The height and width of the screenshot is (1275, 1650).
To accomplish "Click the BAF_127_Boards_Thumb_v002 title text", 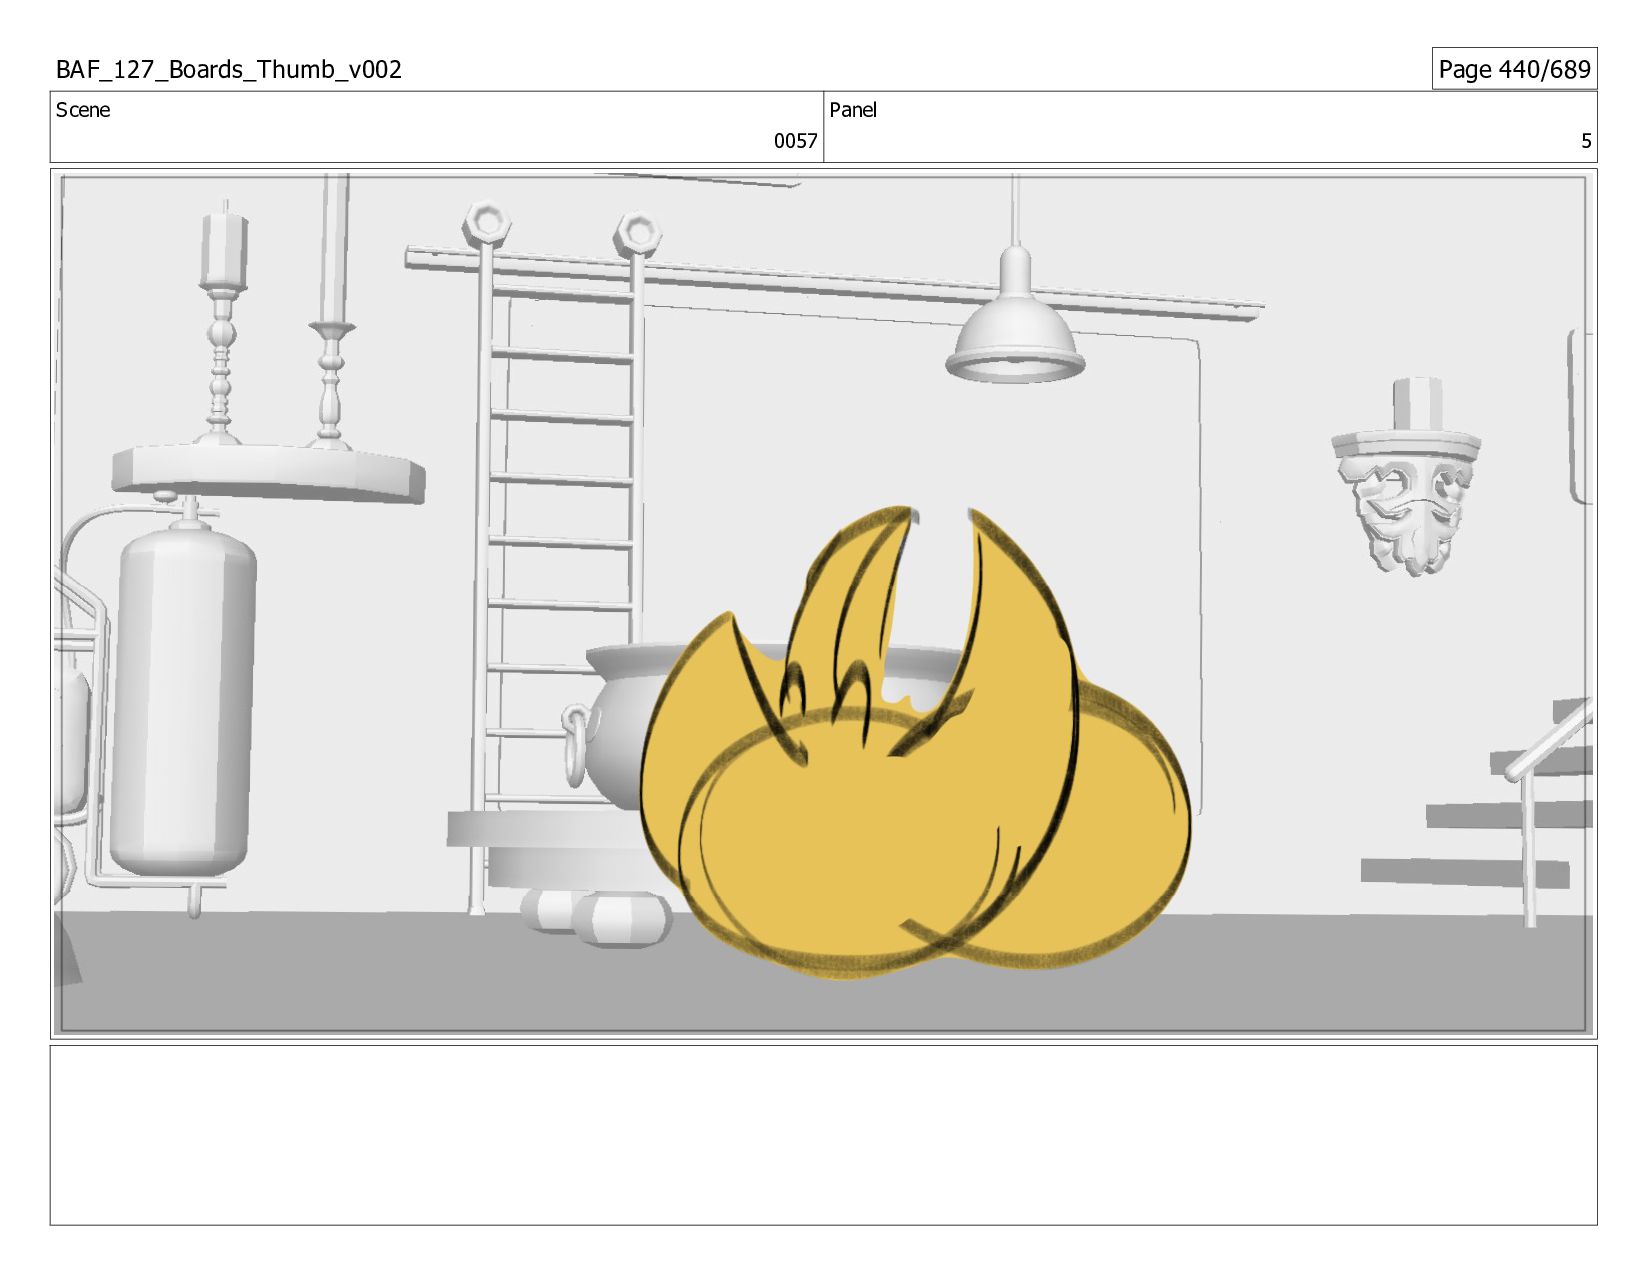I will click(x=229, y=70).
